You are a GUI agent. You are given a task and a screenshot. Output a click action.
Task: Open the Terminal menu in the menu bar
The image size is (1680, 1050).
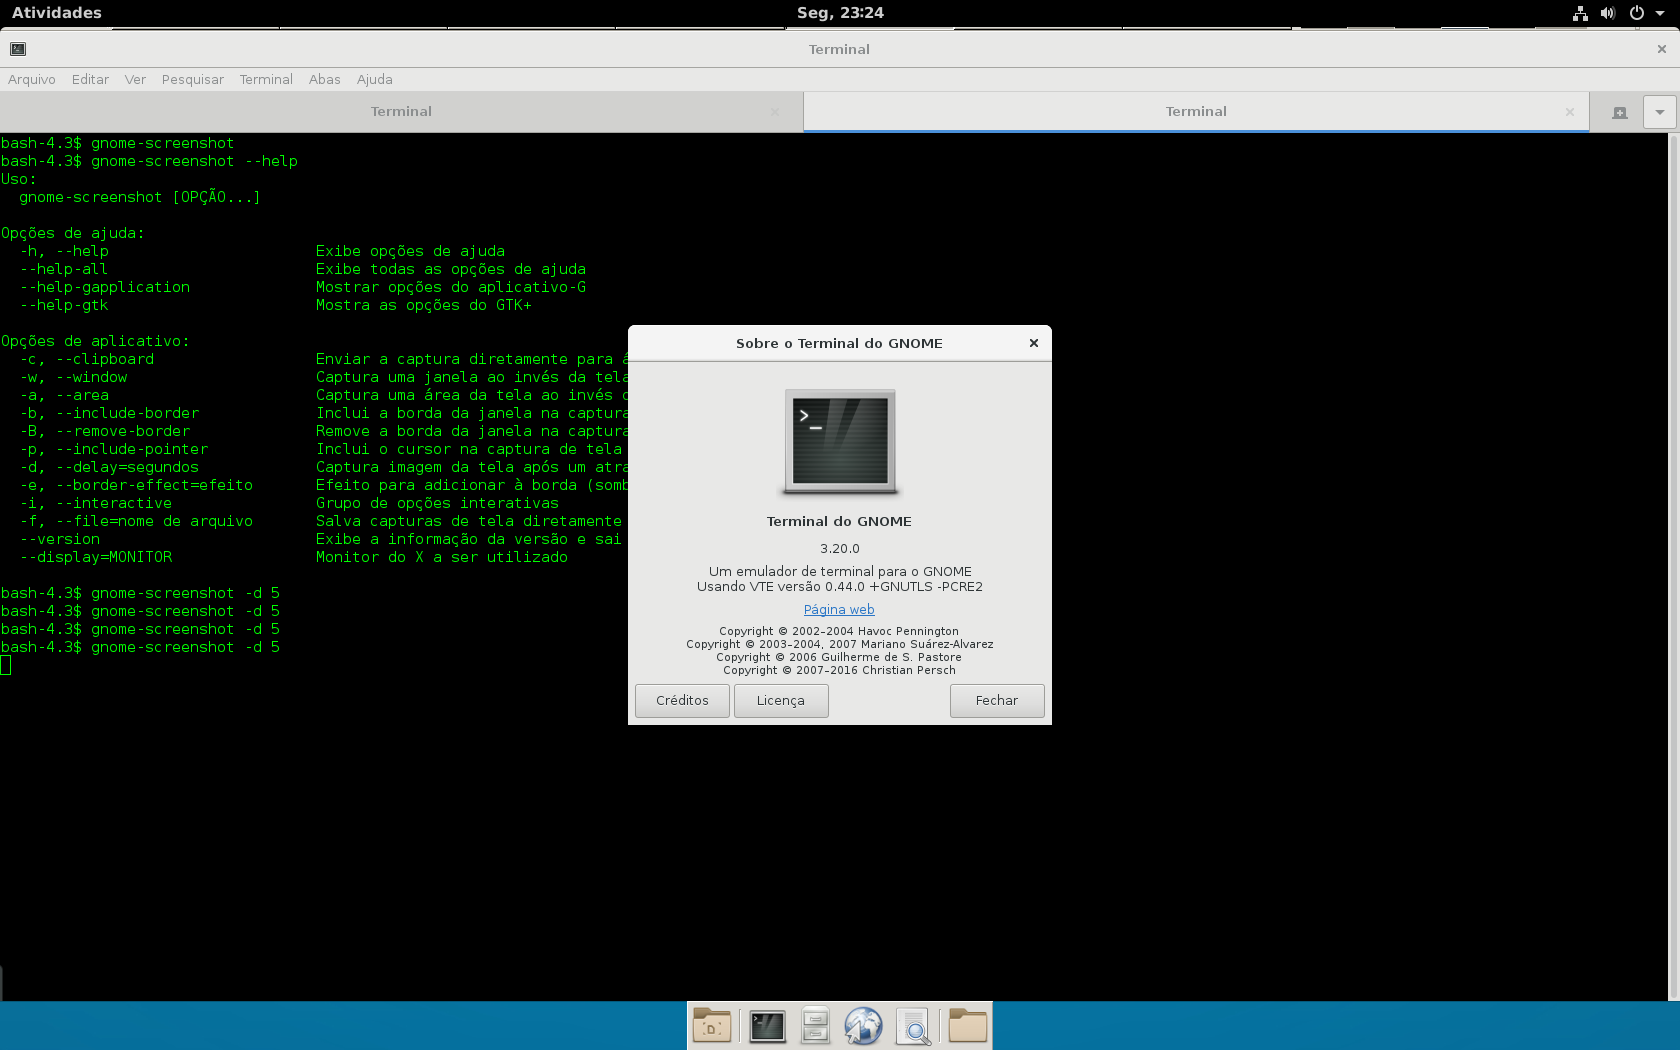click(266, 79)
